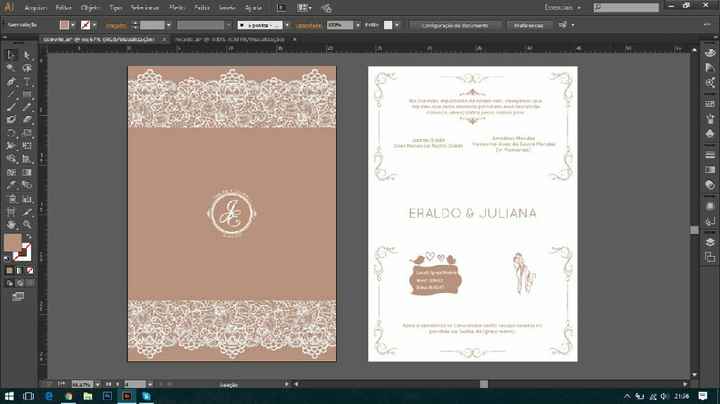
Task: Select the Type tool
Action: (x=27, y=82)
